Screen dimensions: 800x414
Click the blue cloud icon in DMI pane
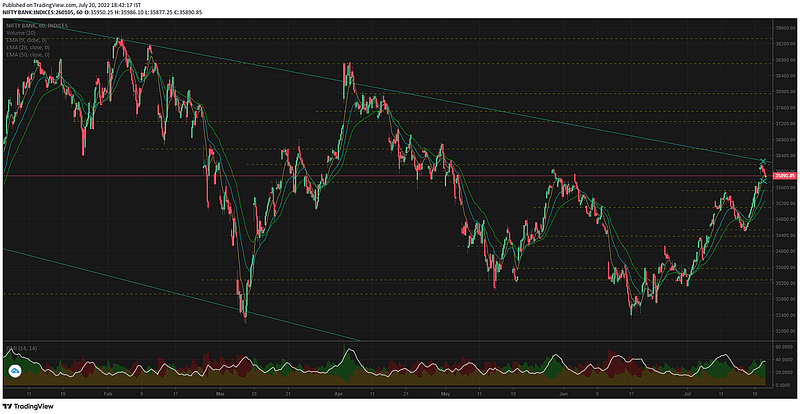click(14, 373)
